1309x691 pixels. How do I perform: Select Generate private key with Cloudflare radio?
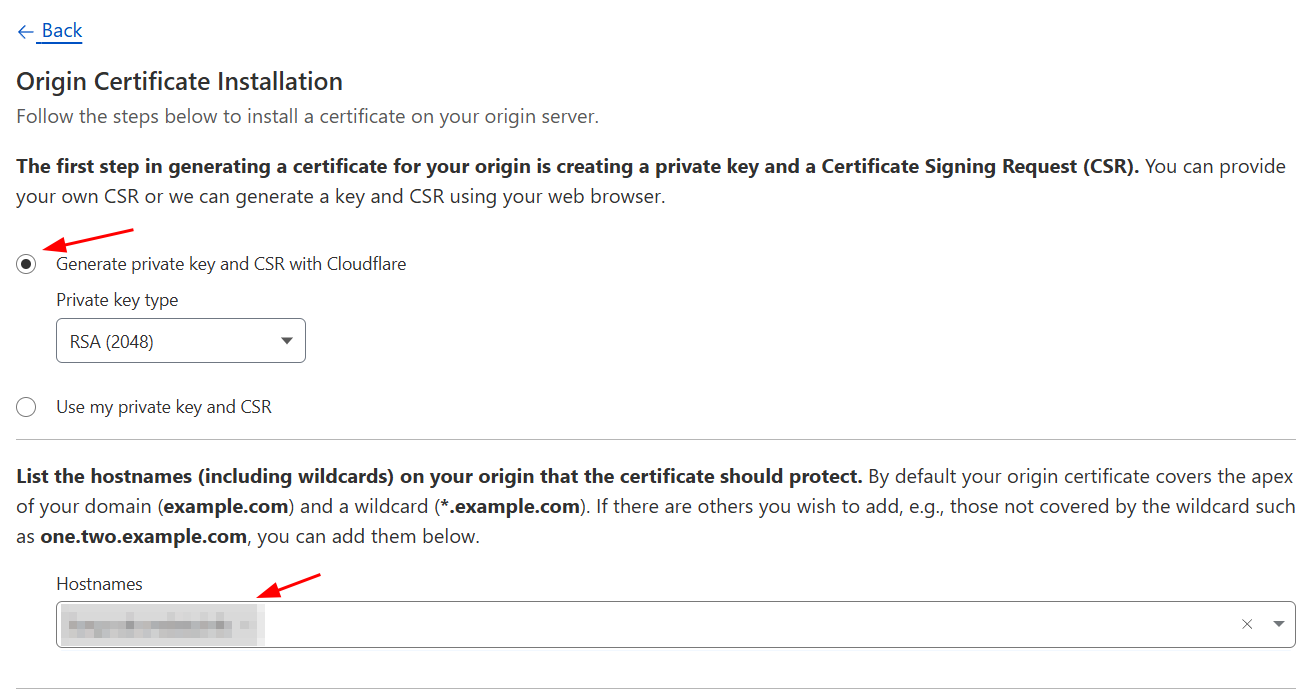click(x=26, y=264)
